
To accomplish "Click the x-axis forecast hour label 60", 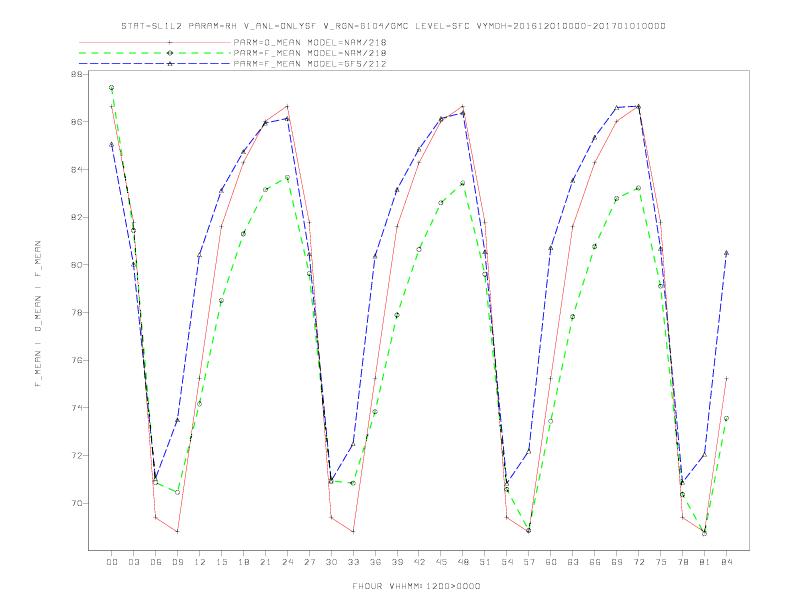I will pos(551,562).
